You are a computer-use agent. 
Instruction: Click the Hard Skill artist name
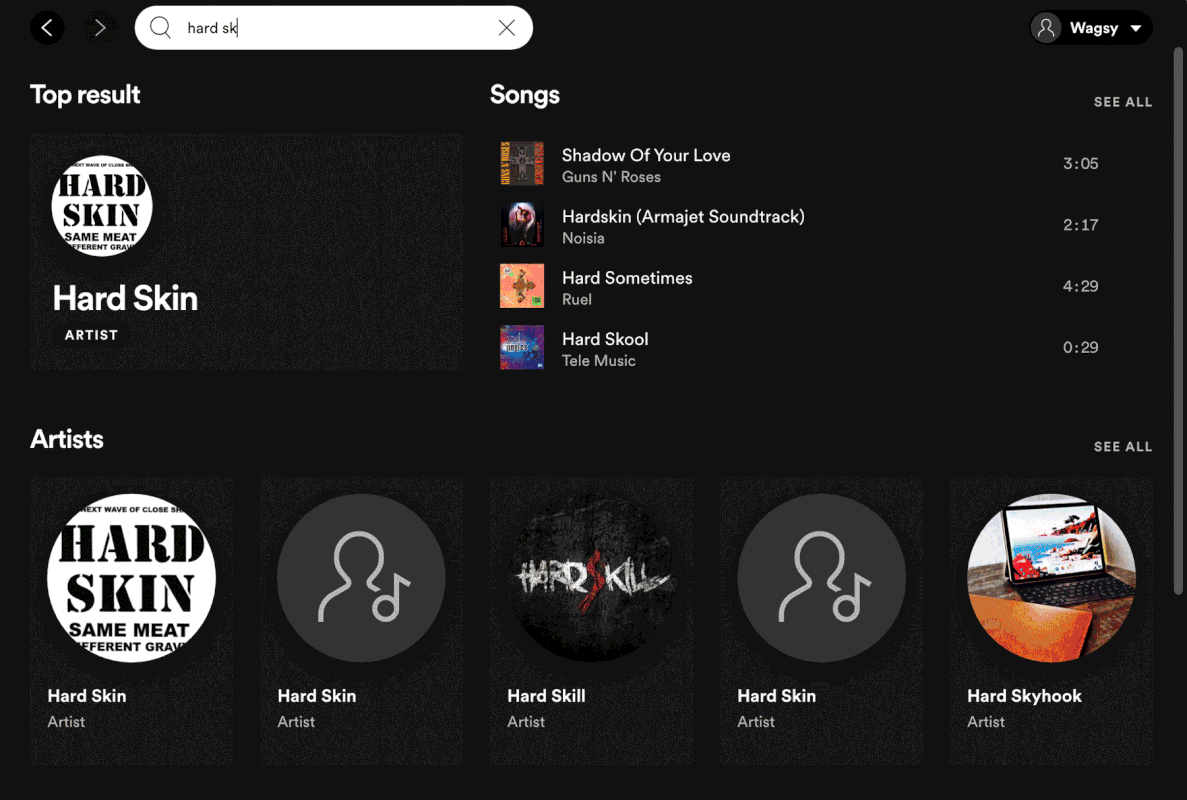pos(546,696)
